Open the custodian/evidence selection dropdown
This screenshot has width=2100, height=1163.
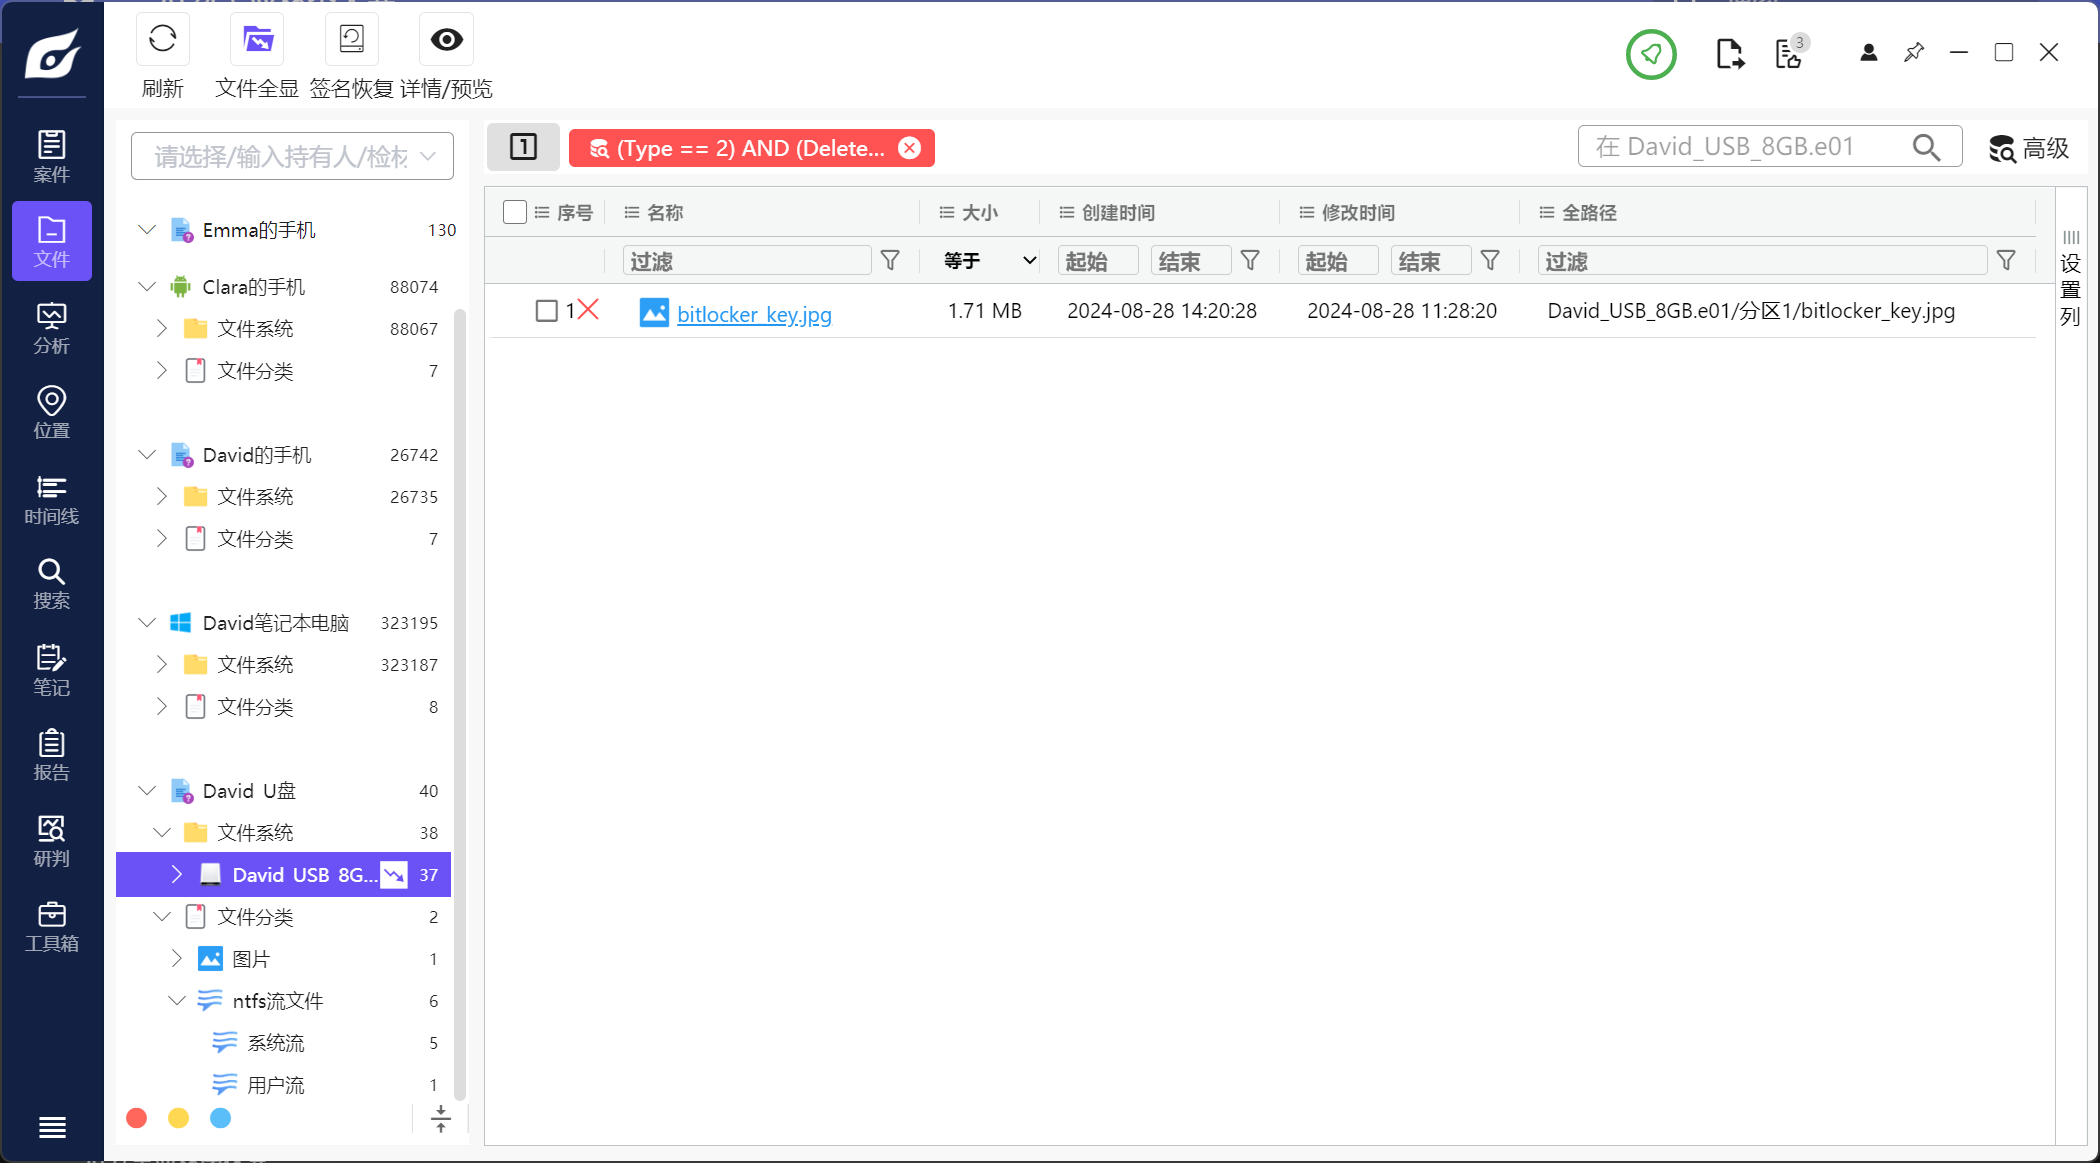(292, 156)
